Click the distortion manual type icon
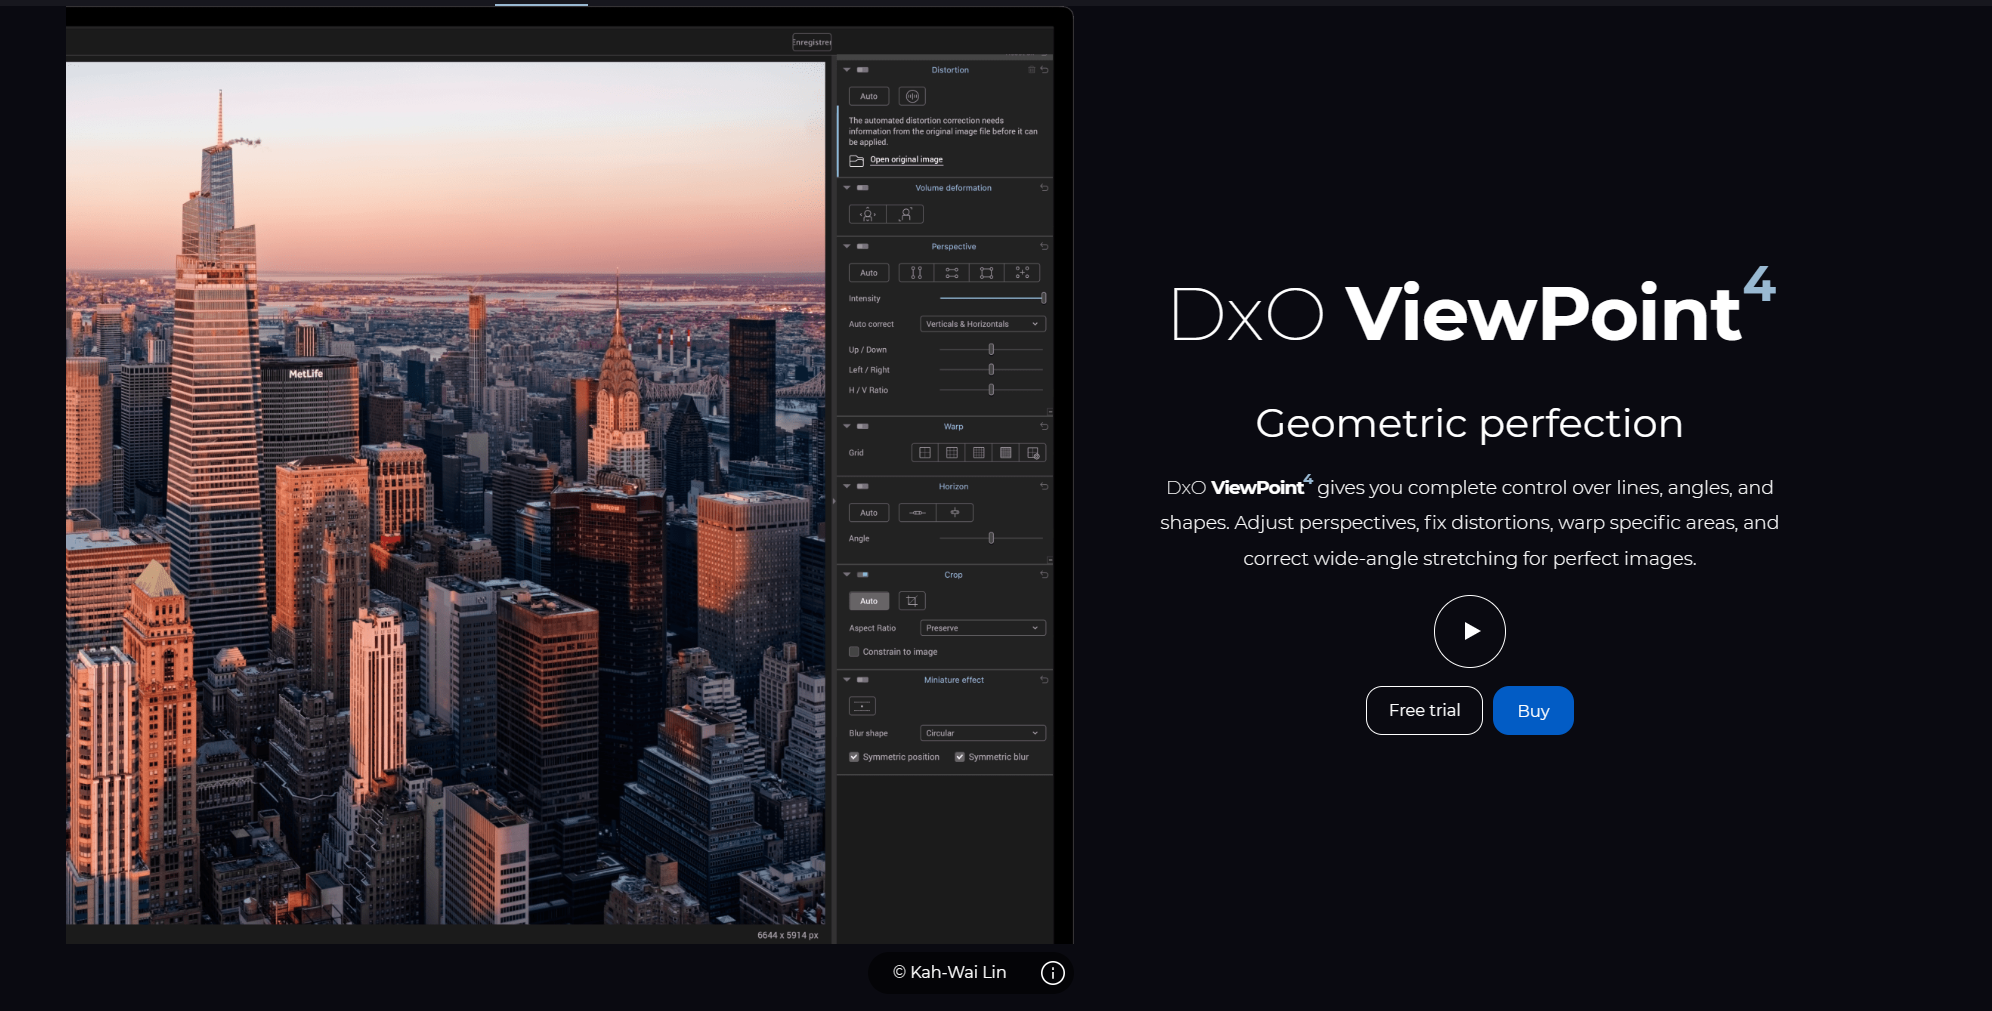Viewport: 1992px width, 1011px height. [x=912, y=96]
